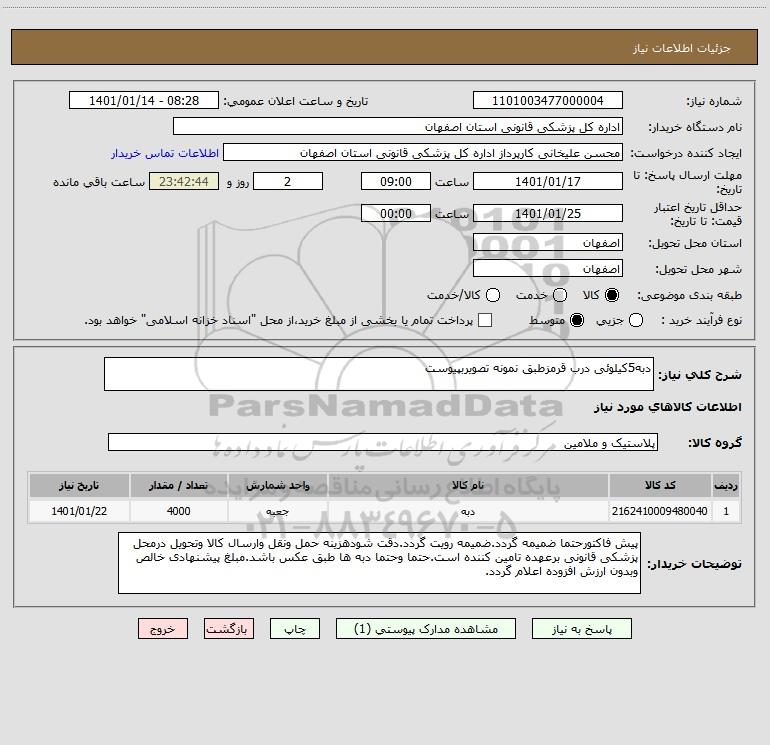Click the تاریخ نیاز column header

[x=79, y=485]
